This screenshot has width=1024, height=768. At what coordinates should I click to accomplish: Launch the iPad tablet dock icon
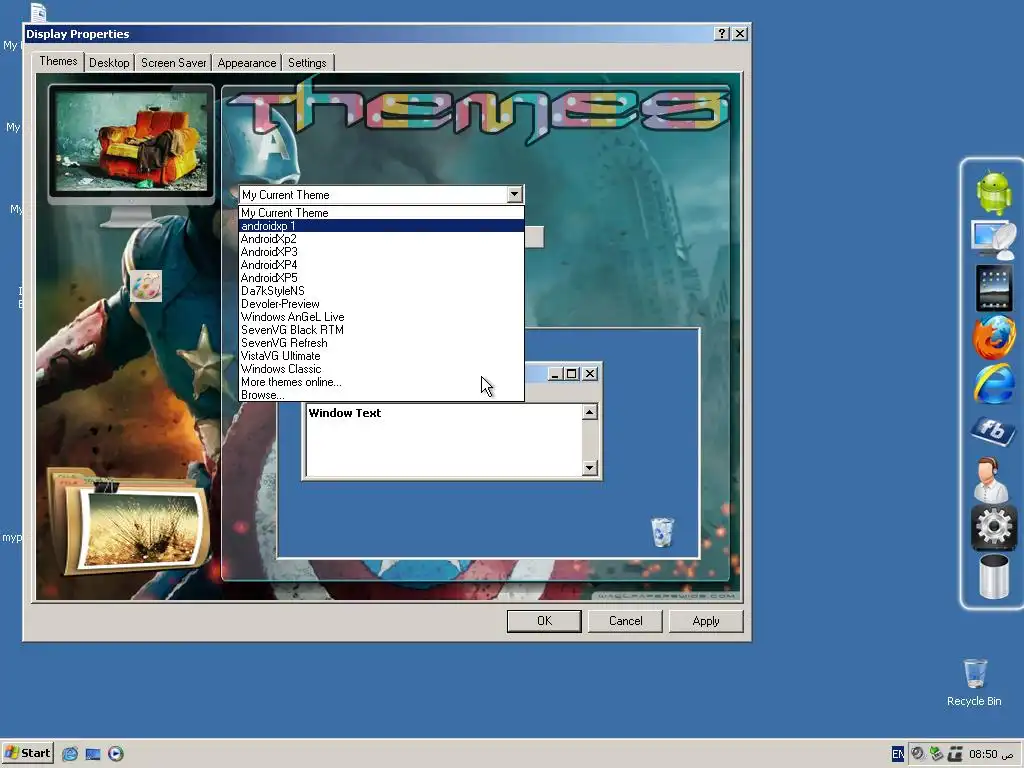993,288
